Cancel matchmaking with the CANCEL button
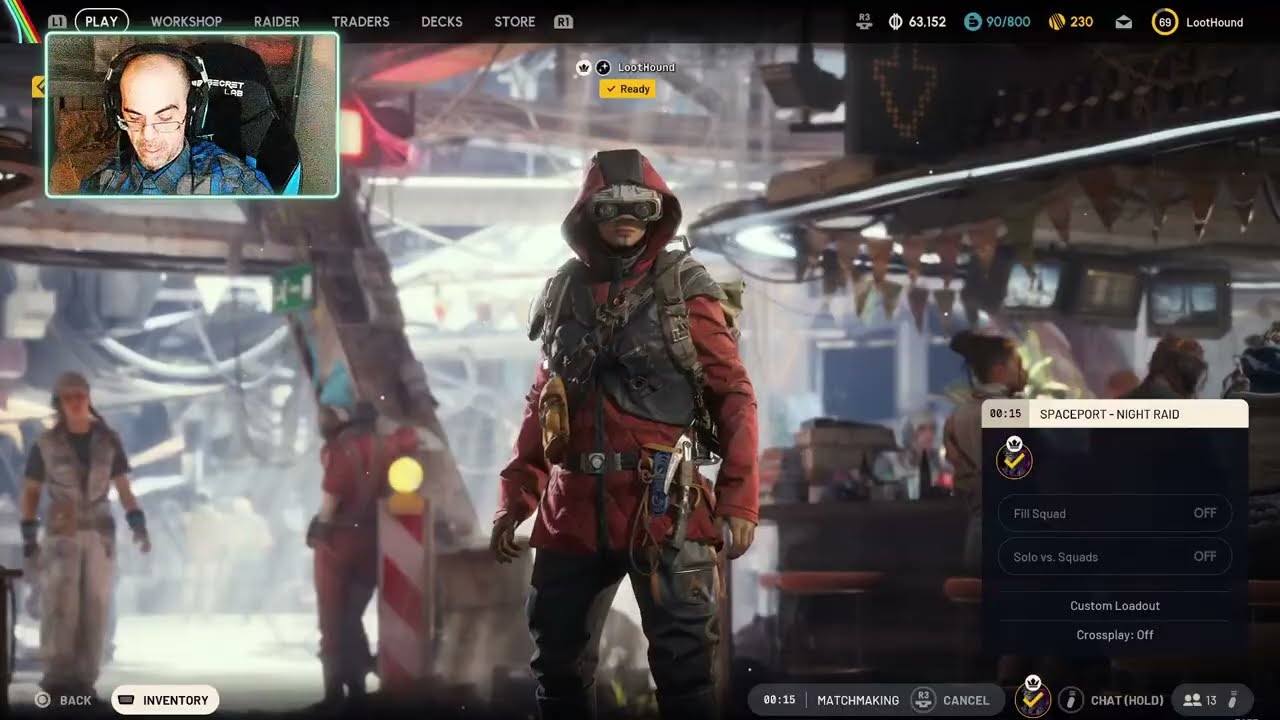This screenshot has height=720, width=1280. click(966, 700)
